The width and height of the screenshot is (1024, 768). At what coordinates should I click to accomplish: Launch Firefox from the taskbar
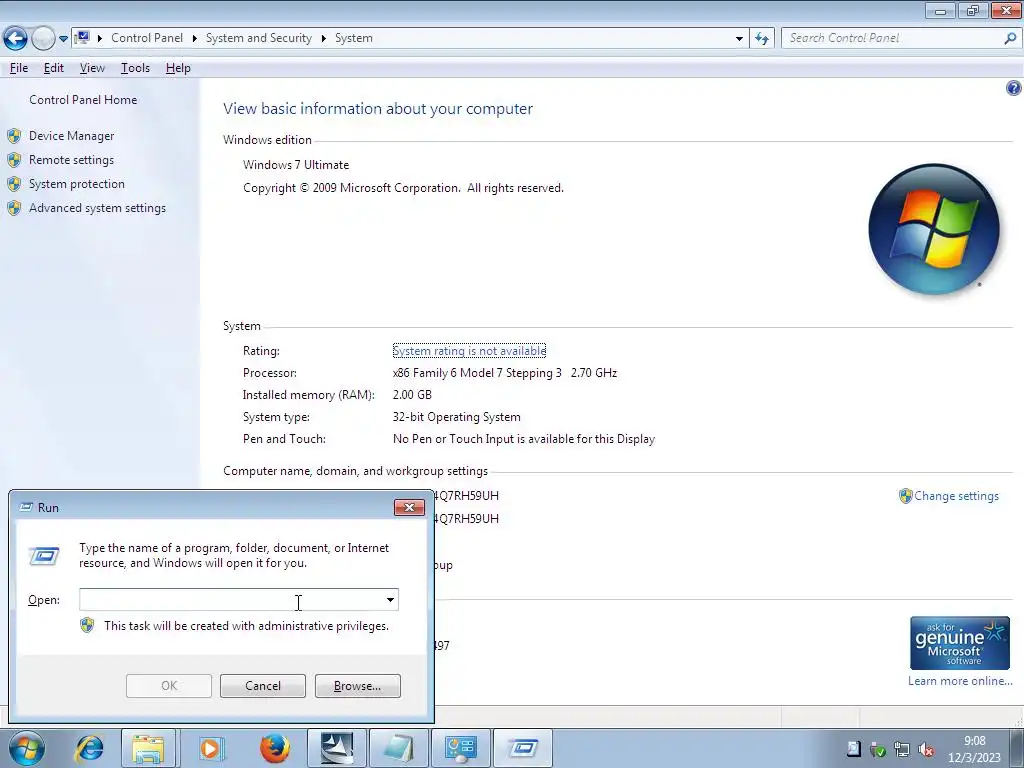click(275, 748)
